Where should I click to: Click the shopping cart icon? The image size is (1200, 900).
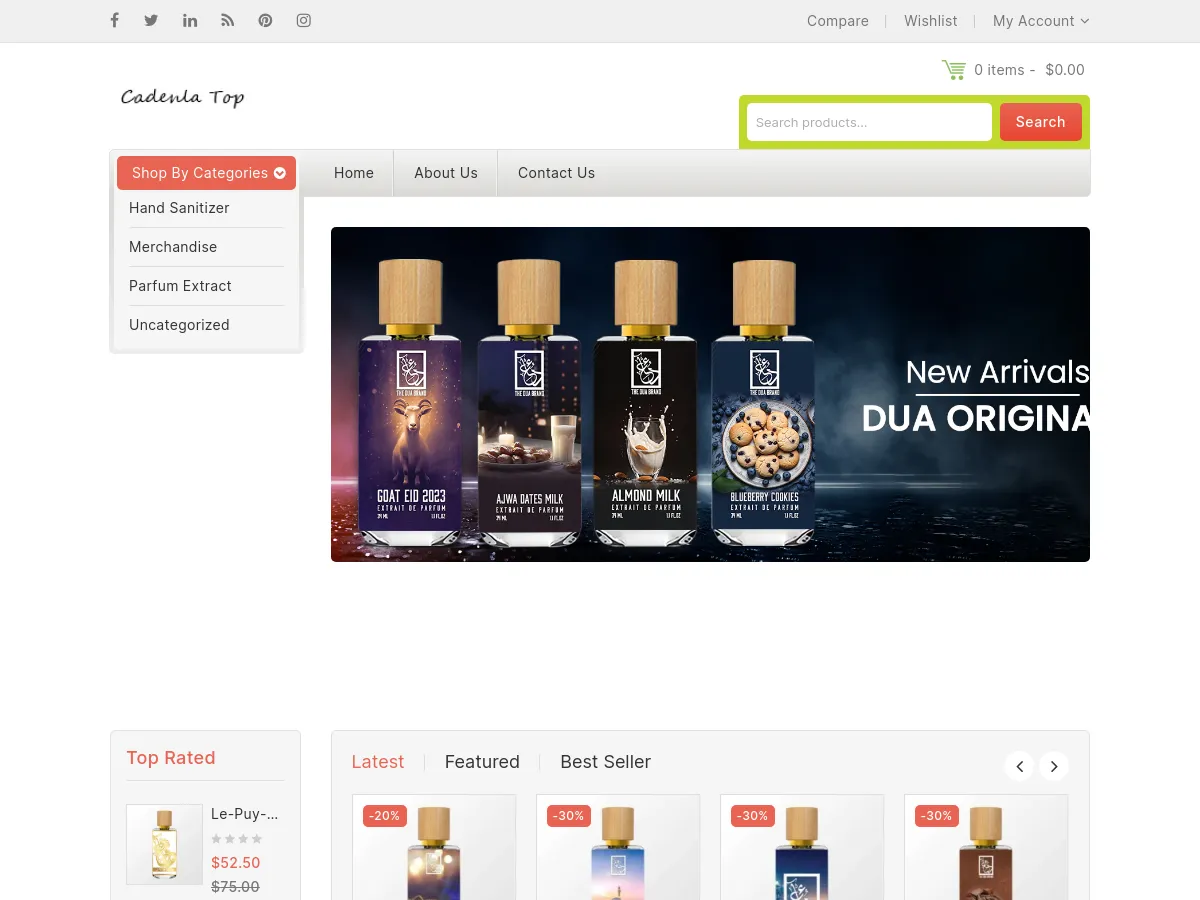pos(953,70)
